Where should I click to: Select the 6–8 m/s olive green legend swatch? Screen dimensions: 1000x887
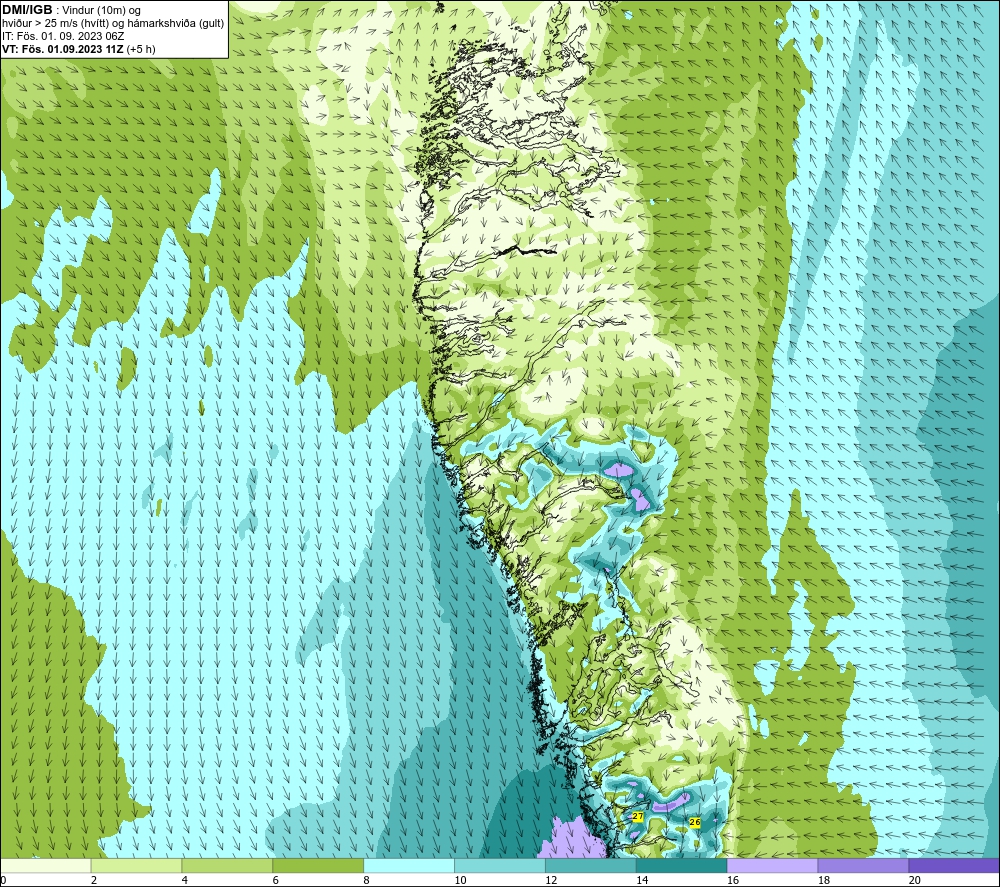[318, 865]
